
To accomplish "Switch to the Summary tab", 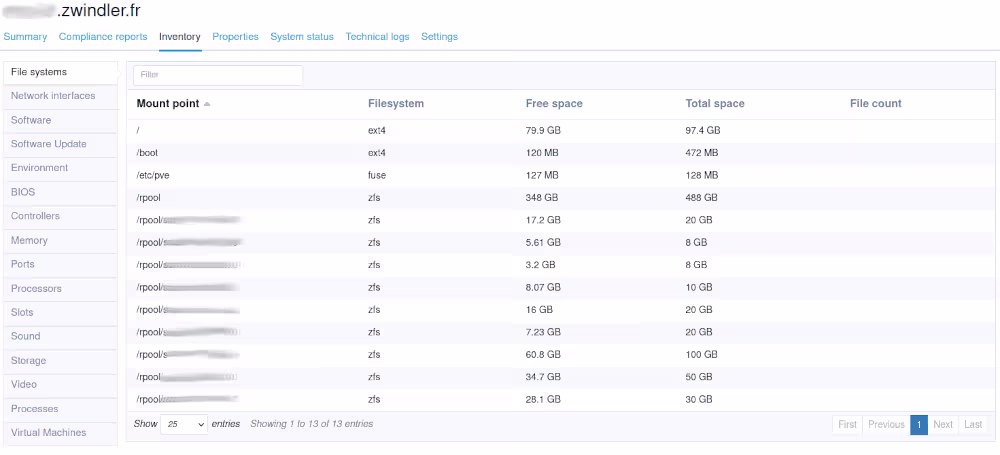I will [25, 37].
